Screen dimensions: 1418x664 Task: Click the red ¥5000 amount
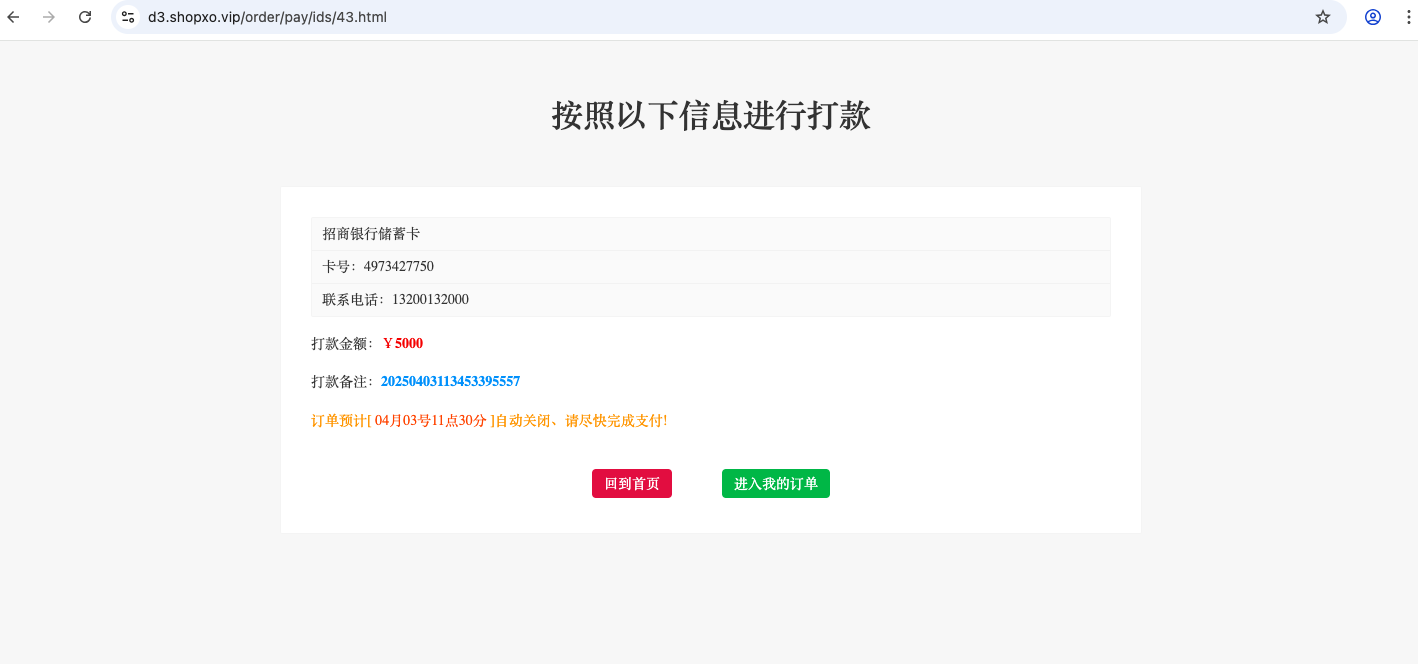point(403,344)
